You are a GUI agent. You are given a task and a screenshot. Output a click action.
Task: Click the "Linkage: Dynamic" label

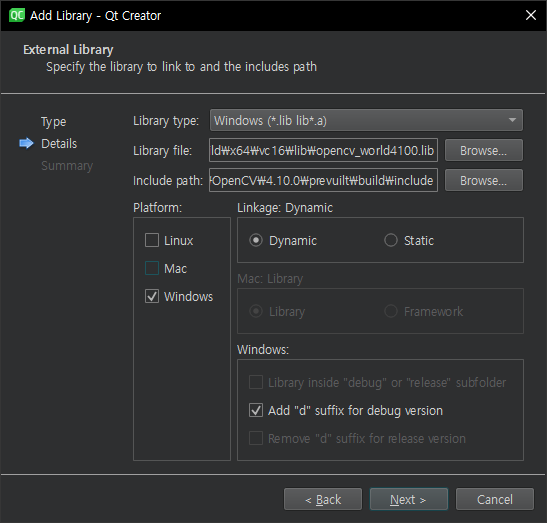point(285,208)
